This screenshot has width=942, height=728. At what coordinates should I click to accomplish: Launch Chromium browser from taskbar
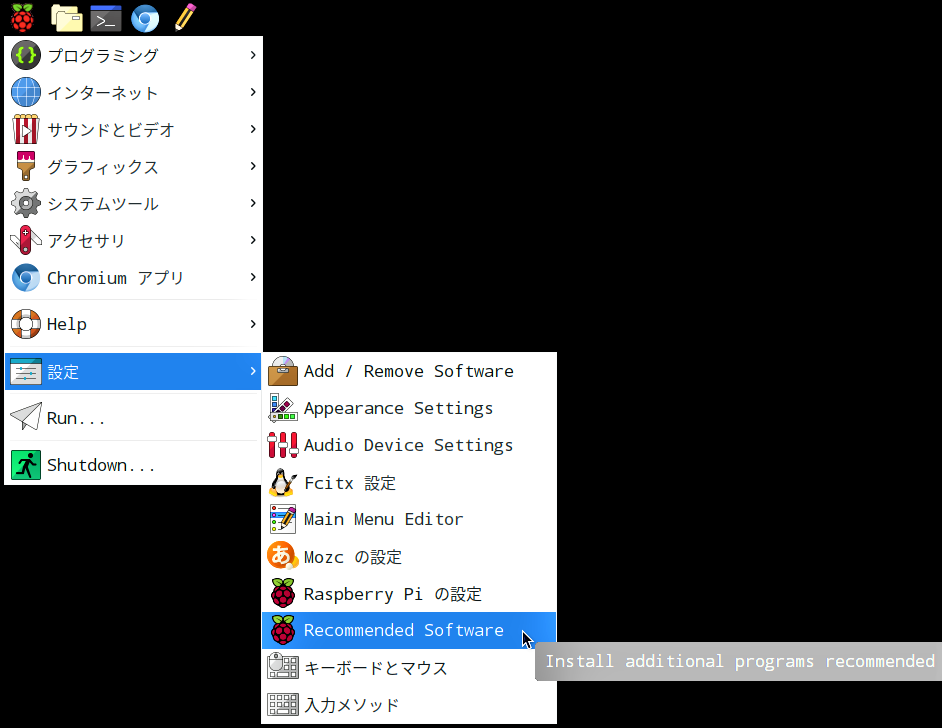click(145, 18)
